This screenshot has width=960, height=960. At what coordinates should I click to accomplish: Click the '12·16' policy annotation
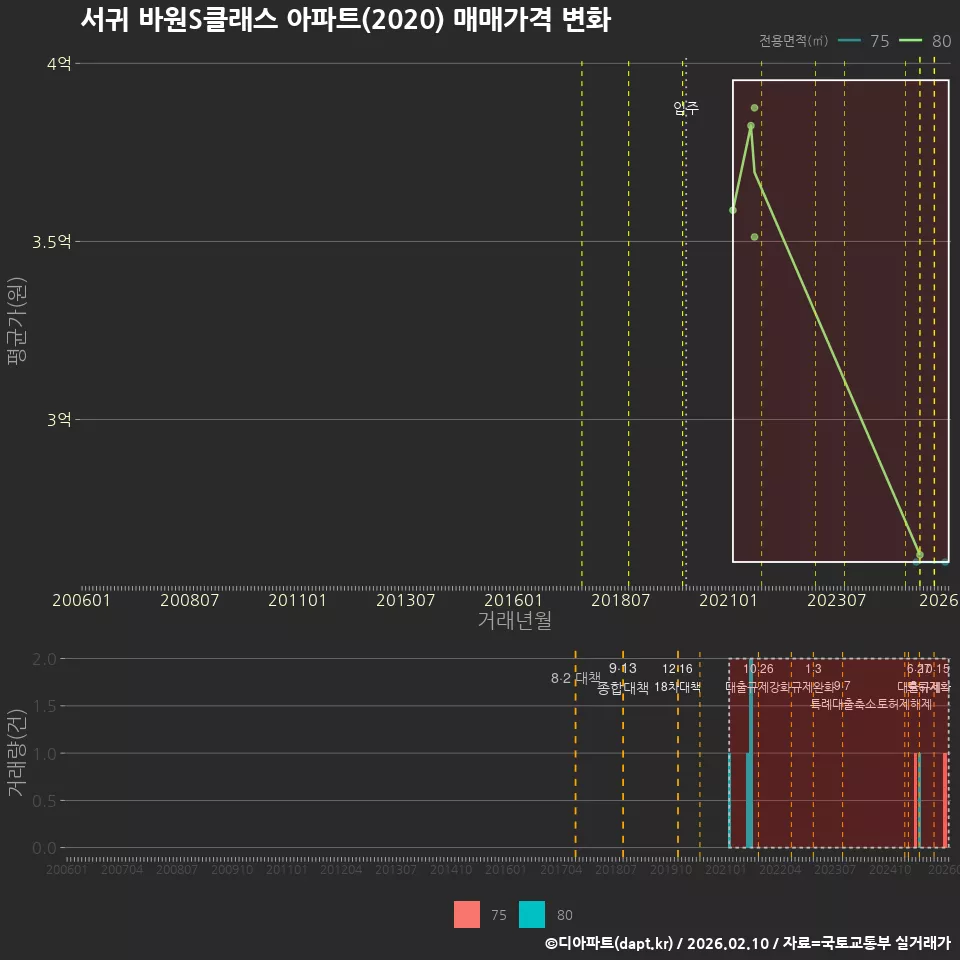[677, 669]
